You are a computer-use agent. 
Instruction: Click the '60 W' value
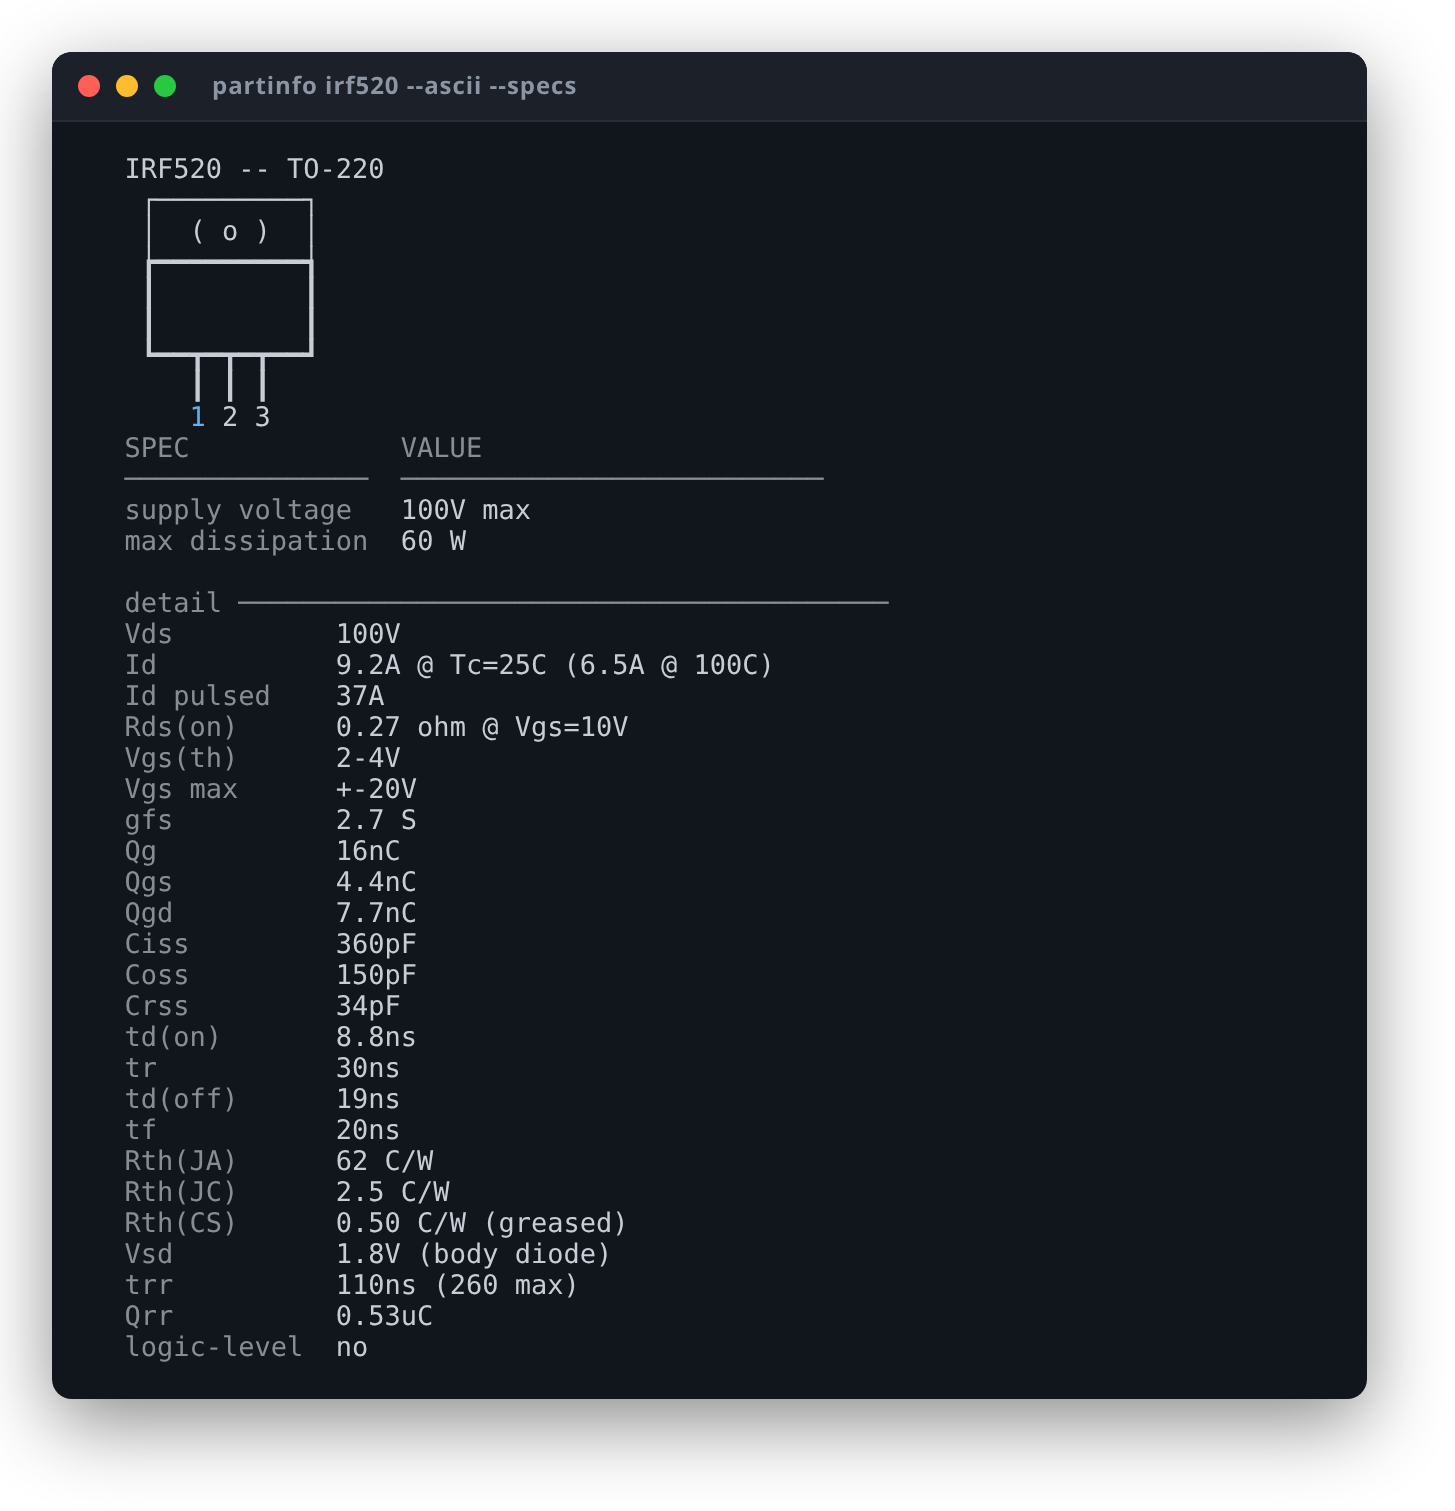(x=433, y=541)
